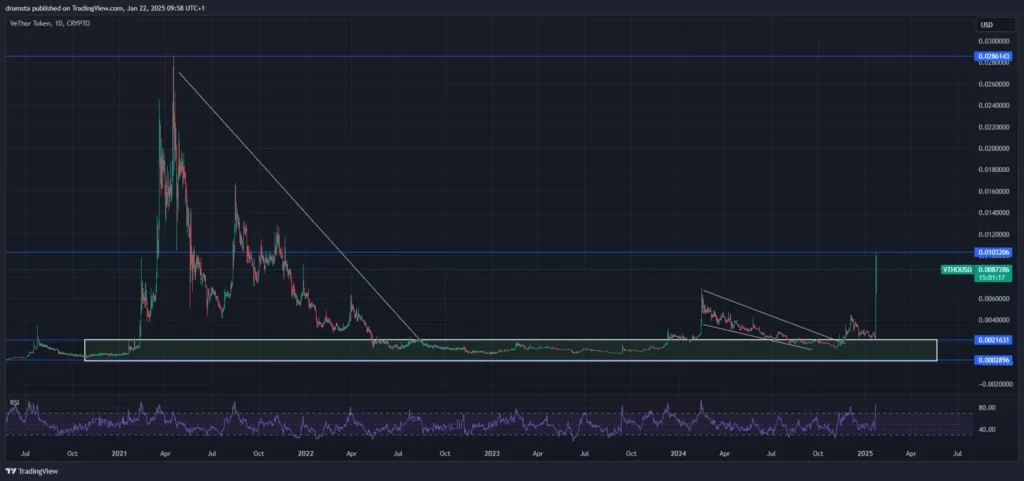This screenshot has width=1024, height=481.
Task: Select the 2025 year marker on time axis
Action: tap(865, 452)
